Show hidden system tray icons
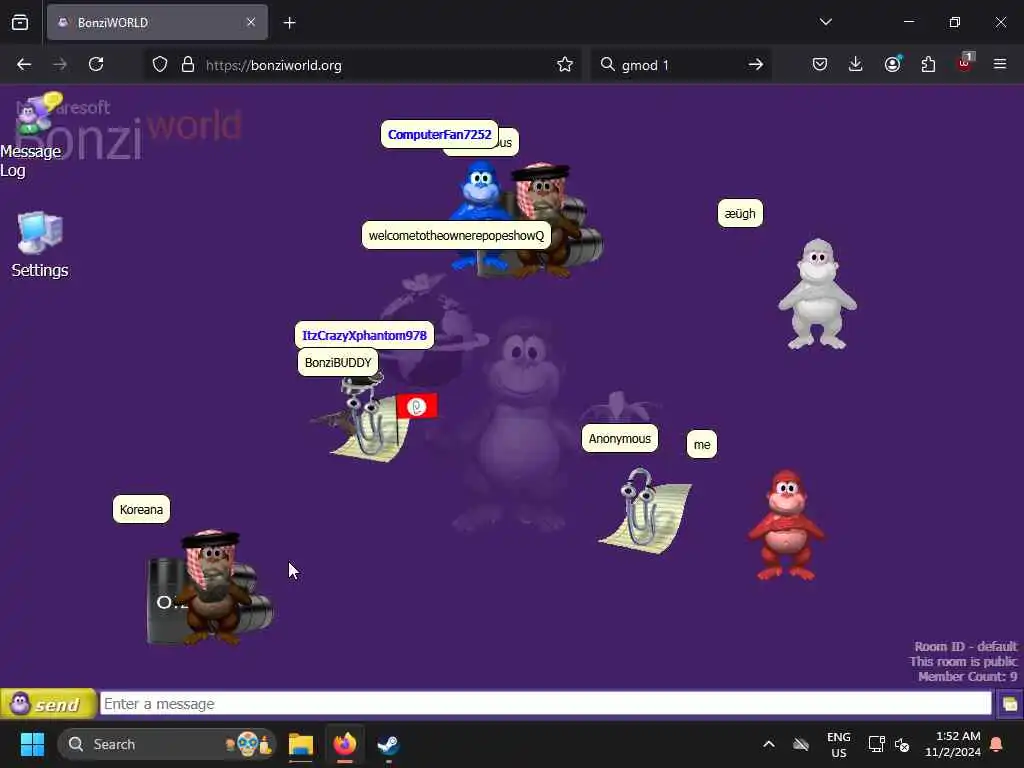The height and width of the screenshot is (768, 1024). click(x=769, y=744)
